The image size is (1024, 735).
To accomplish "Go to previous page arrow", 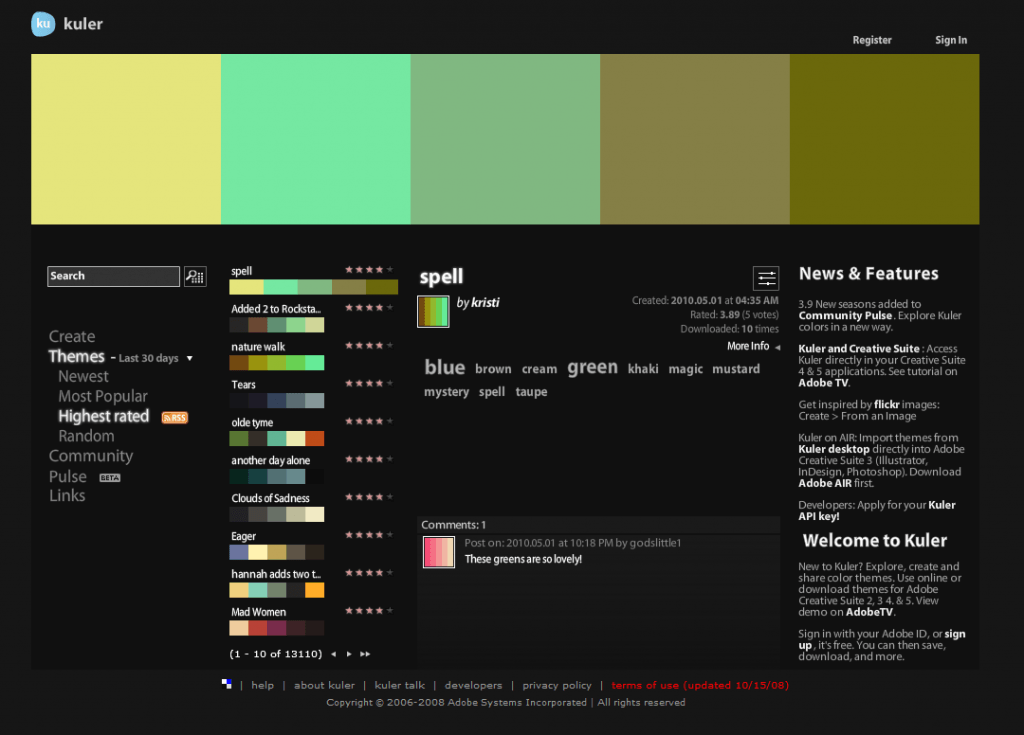I will [x=334, y=654].
